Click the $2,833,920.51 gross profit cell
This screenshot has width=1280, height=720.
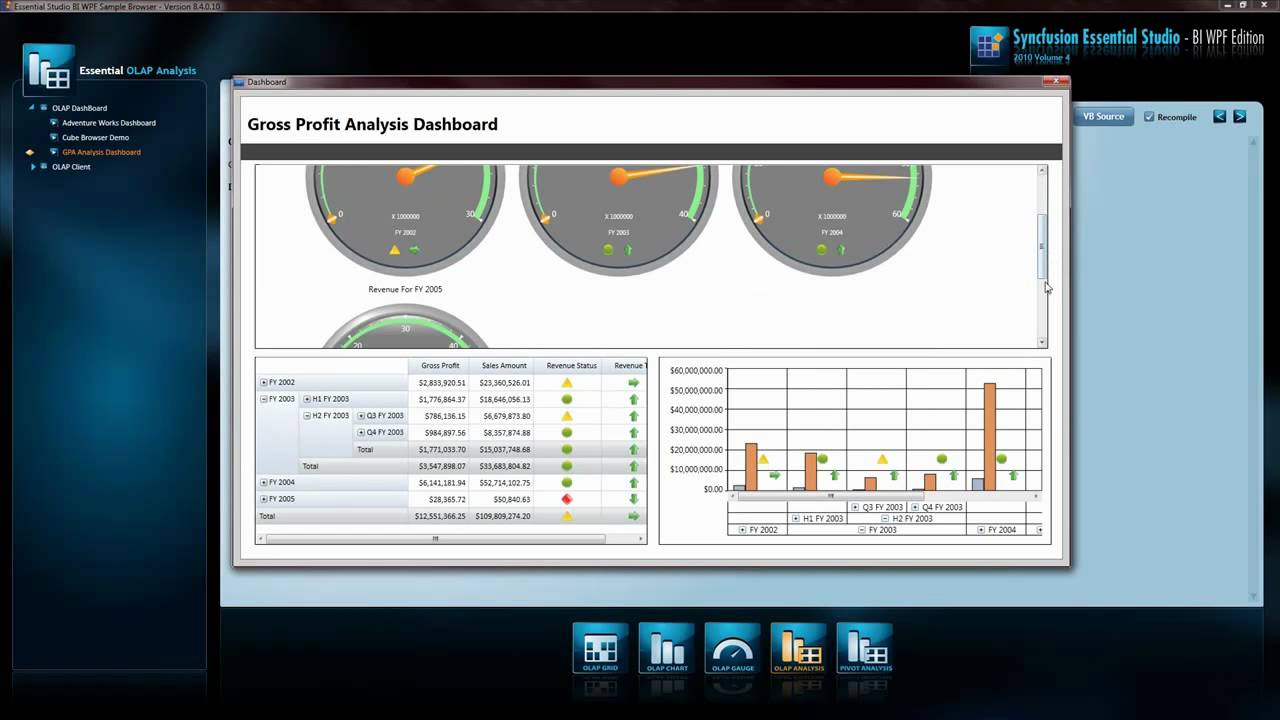pos(440,383)
